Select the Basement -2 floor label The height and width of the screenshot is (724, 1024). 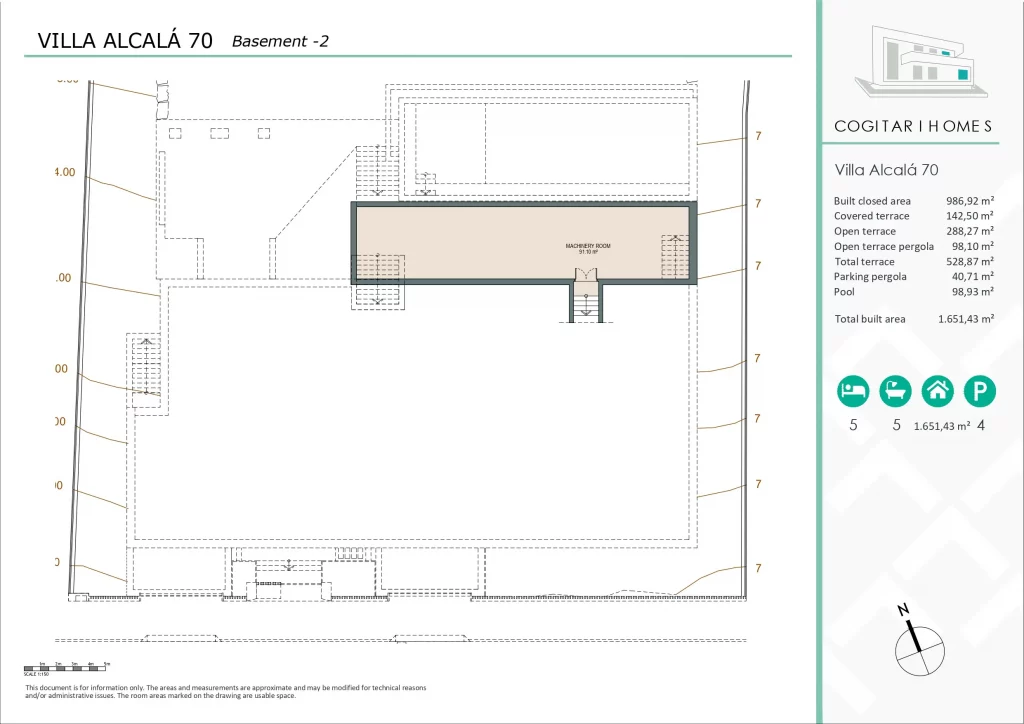pyautogui.click(x=280, y=41)
